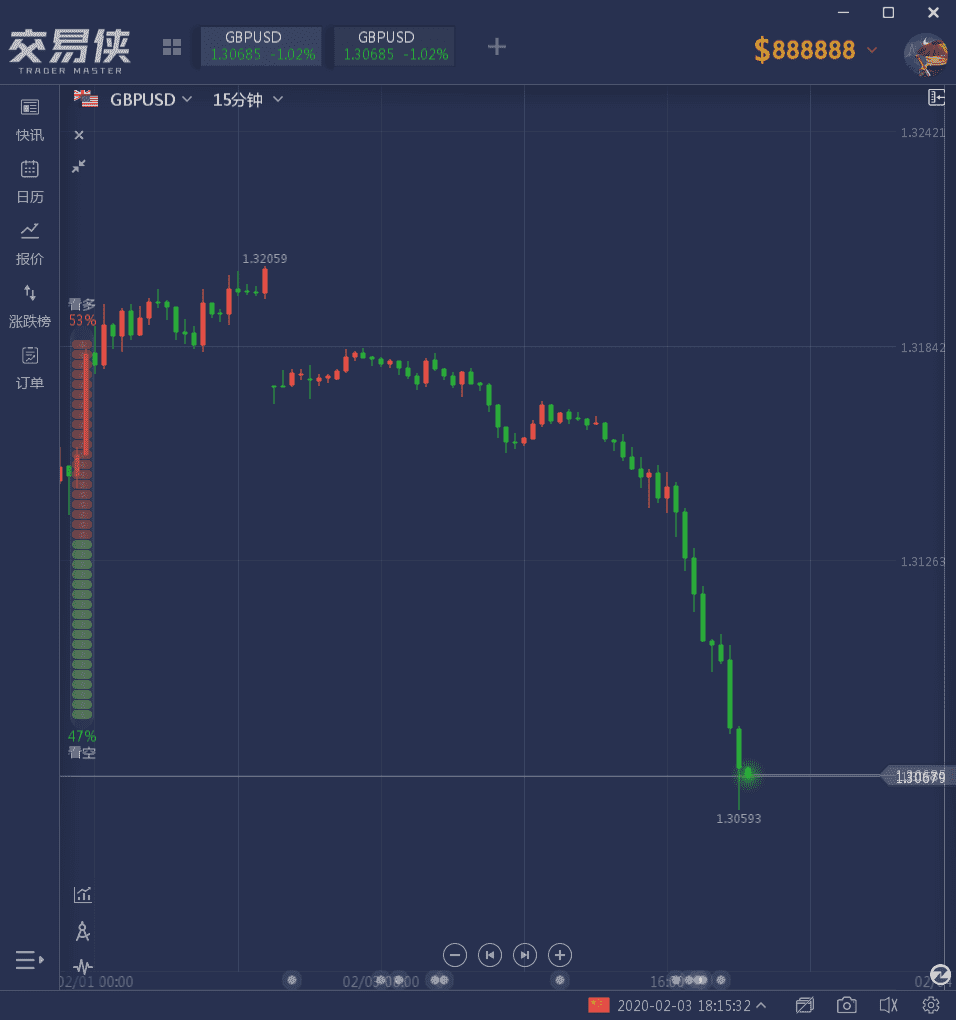Open the 涨跌榜 gainers and losers list

30,304
